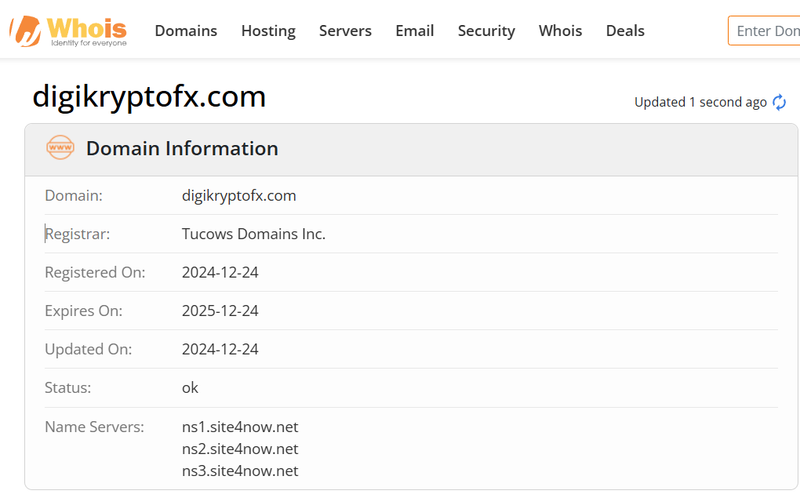Select the Expires On date 2025-12-24
Image resolution: width=800 pixels, height=494 pixels.
click(x=220, y=311)
